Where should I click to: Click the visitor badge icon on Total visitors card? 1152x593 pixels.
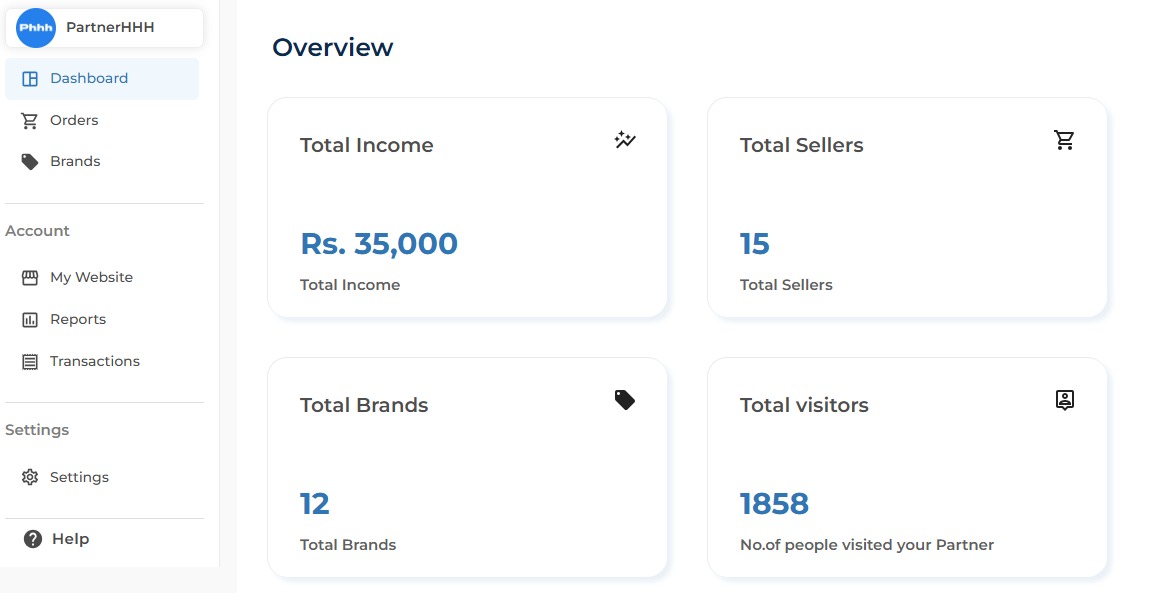pos(1064,400)
